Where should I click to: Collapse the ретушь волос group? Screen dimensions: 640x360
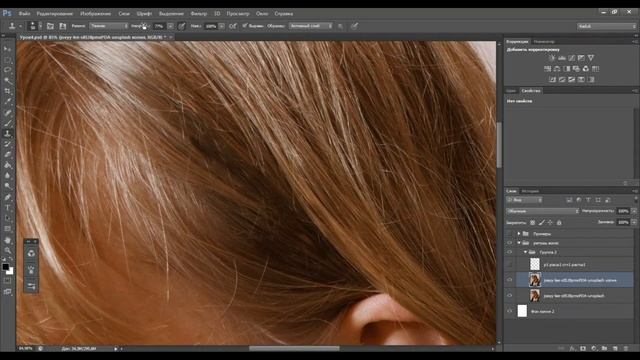[519, 243]
